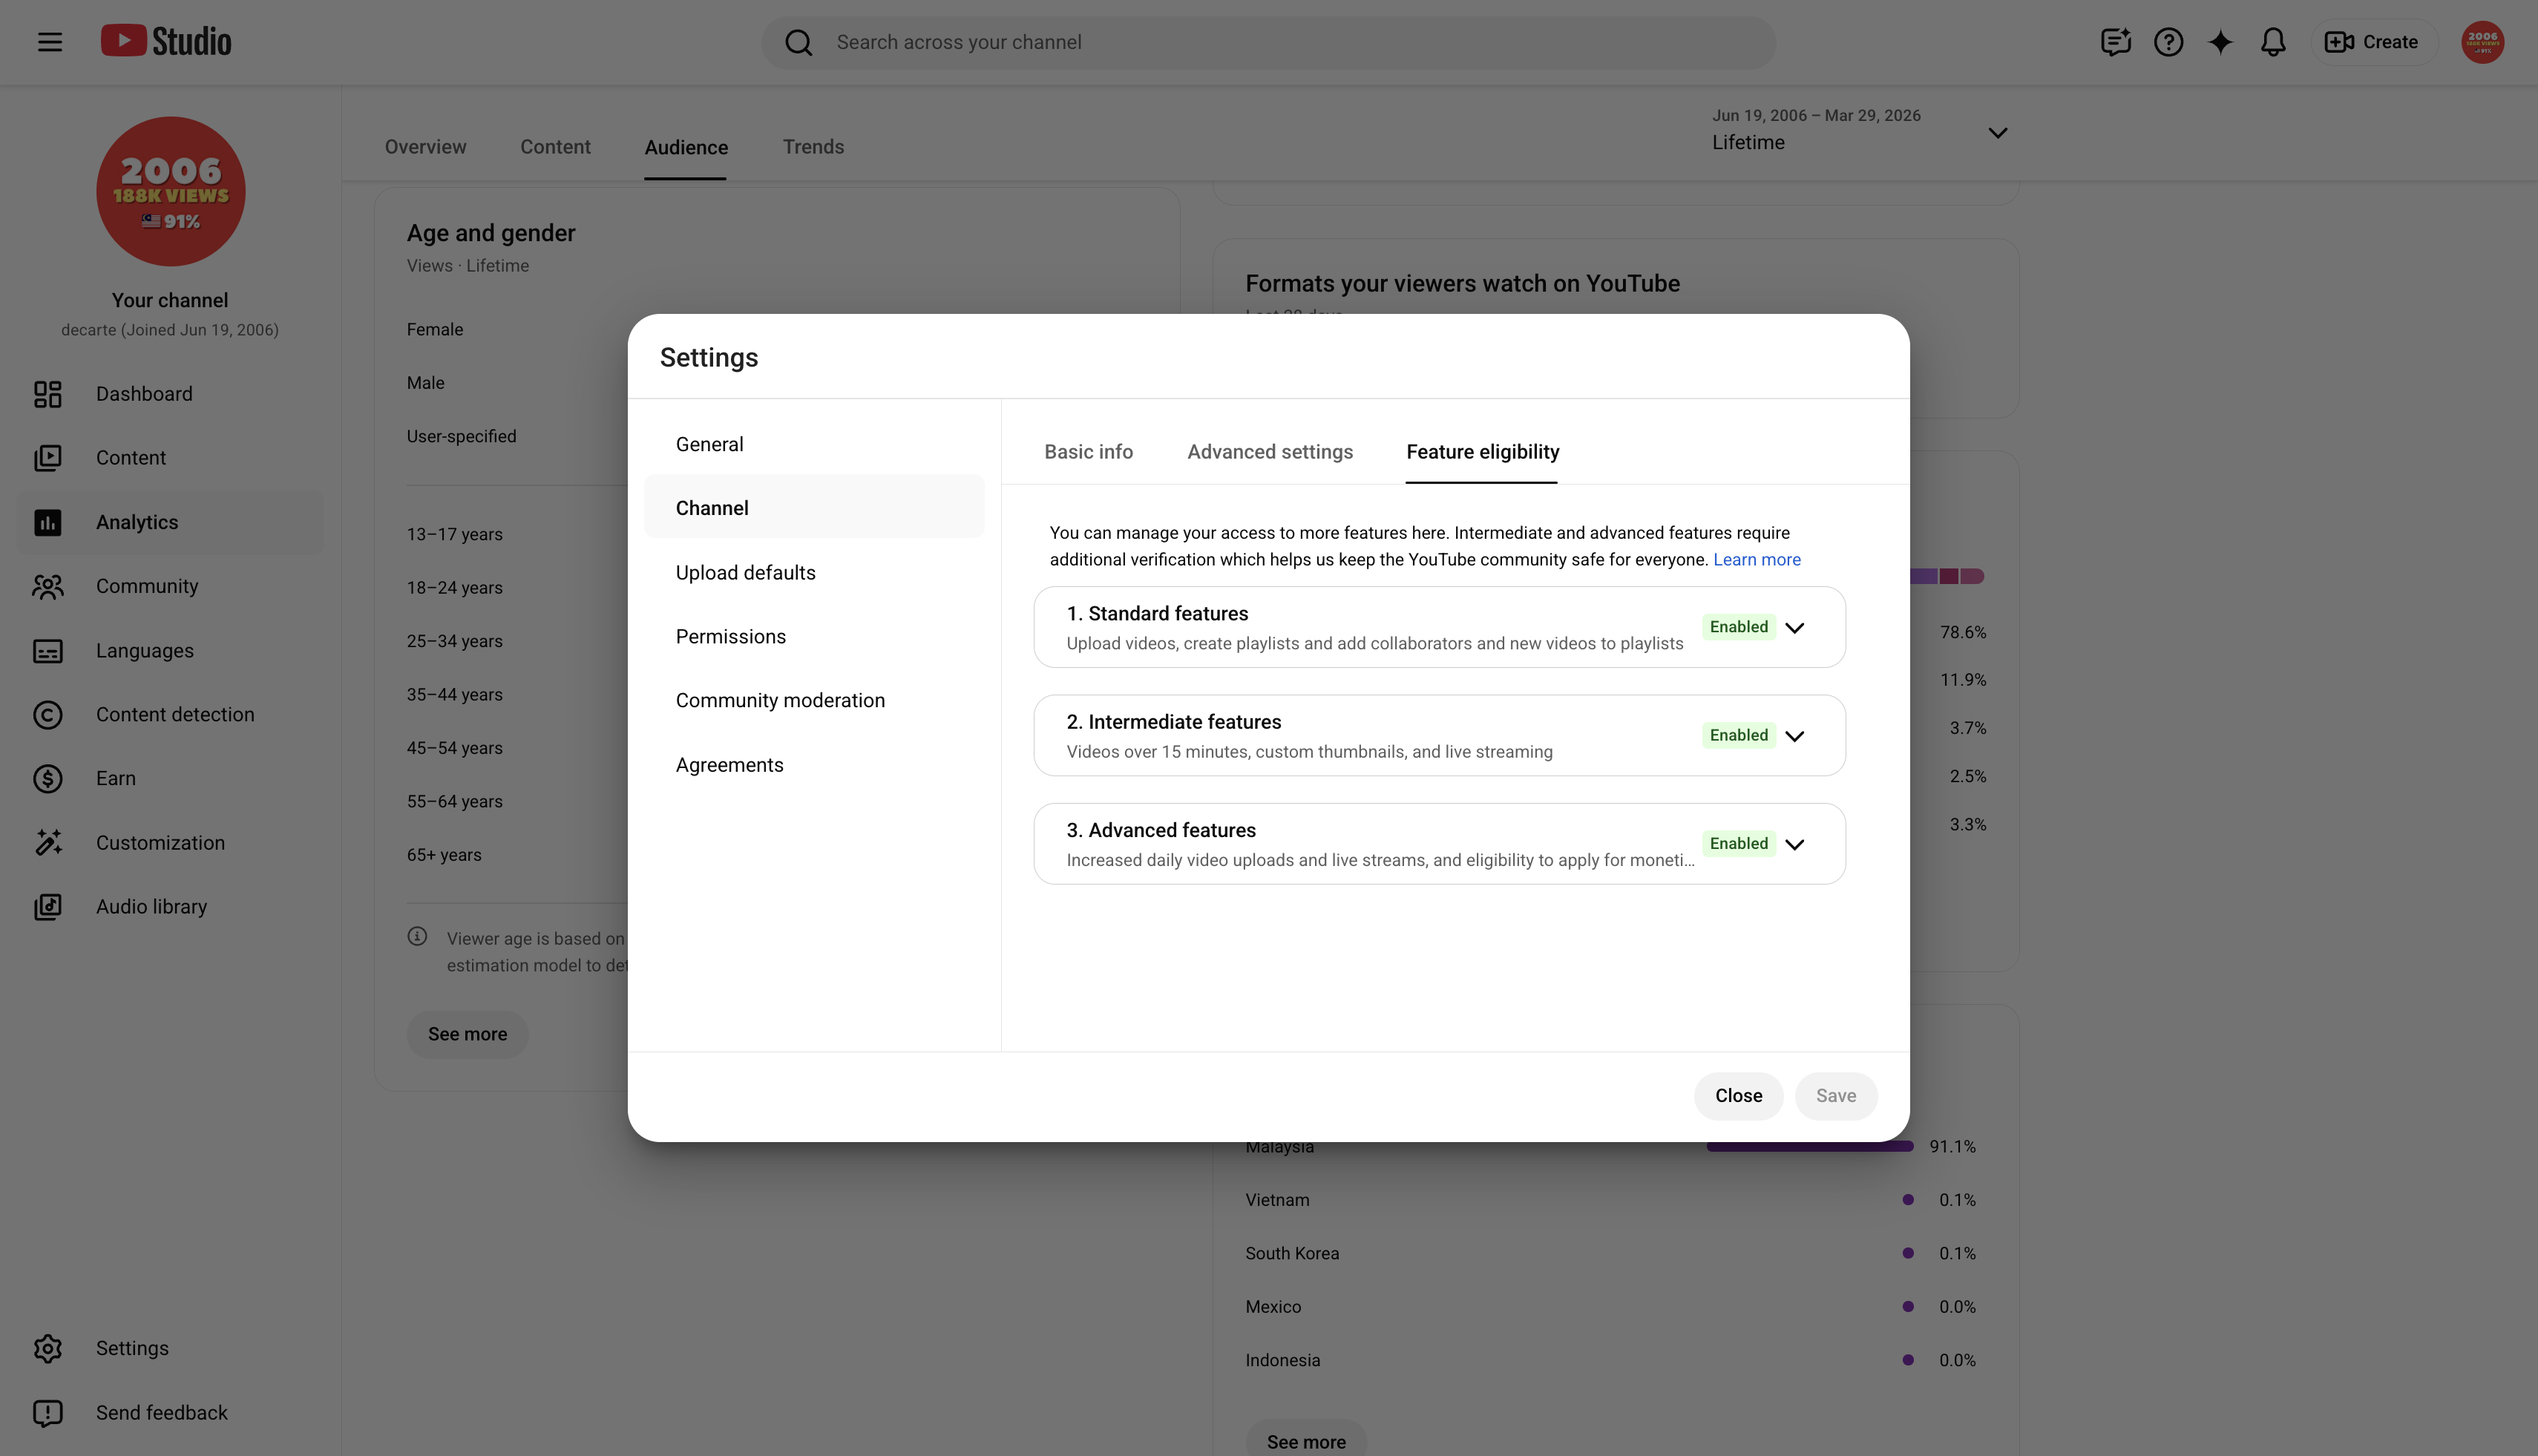2538x1456 pixels.
Task: Focus the Search across your channel field
Action: [x=1268, y=42]
